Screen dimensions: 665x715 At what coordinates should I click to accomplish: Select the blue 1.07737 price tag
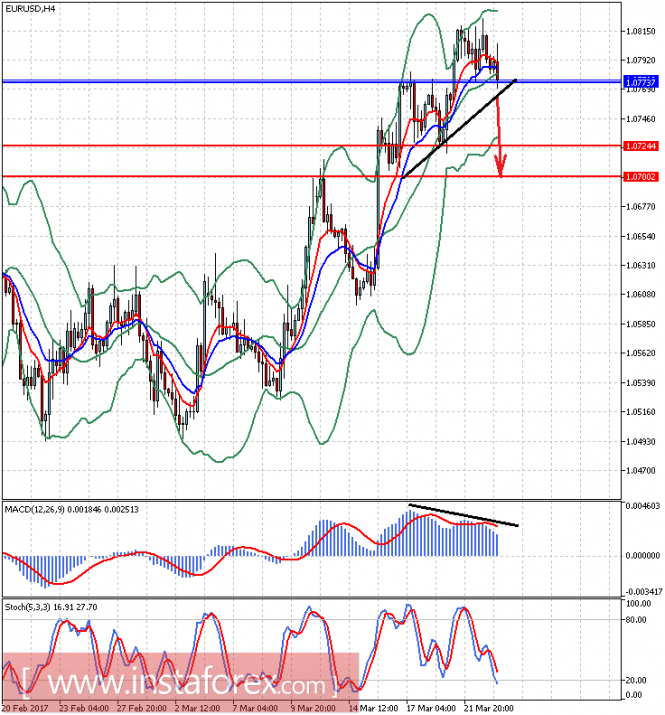(x=639, y=81)
